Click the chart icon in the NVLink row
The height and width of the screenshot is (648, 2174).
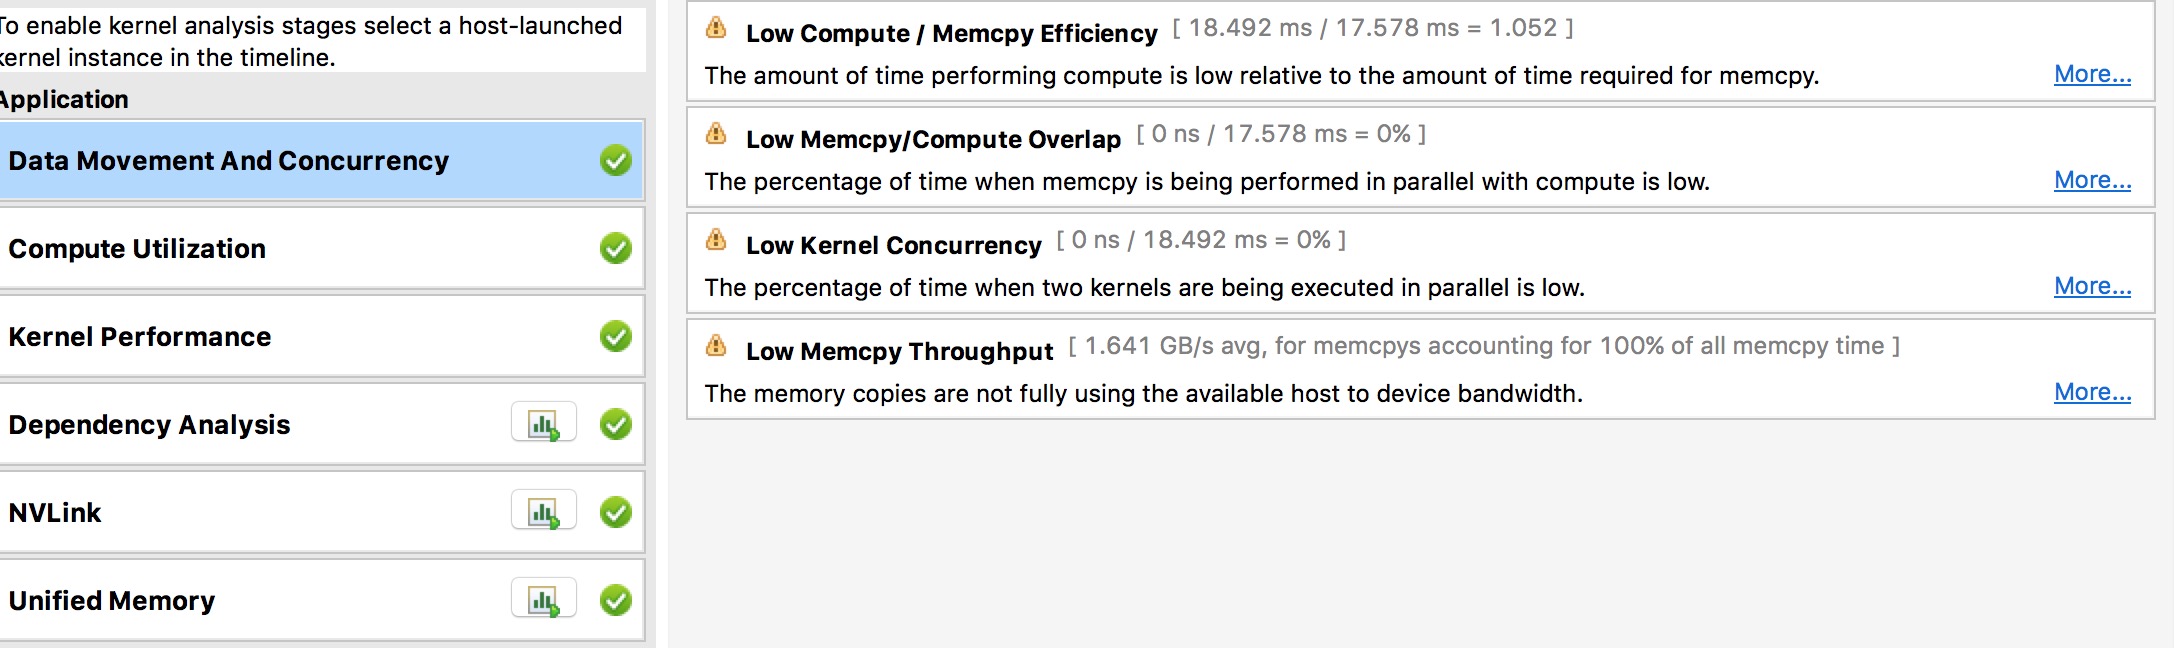[x=543, y=512]
